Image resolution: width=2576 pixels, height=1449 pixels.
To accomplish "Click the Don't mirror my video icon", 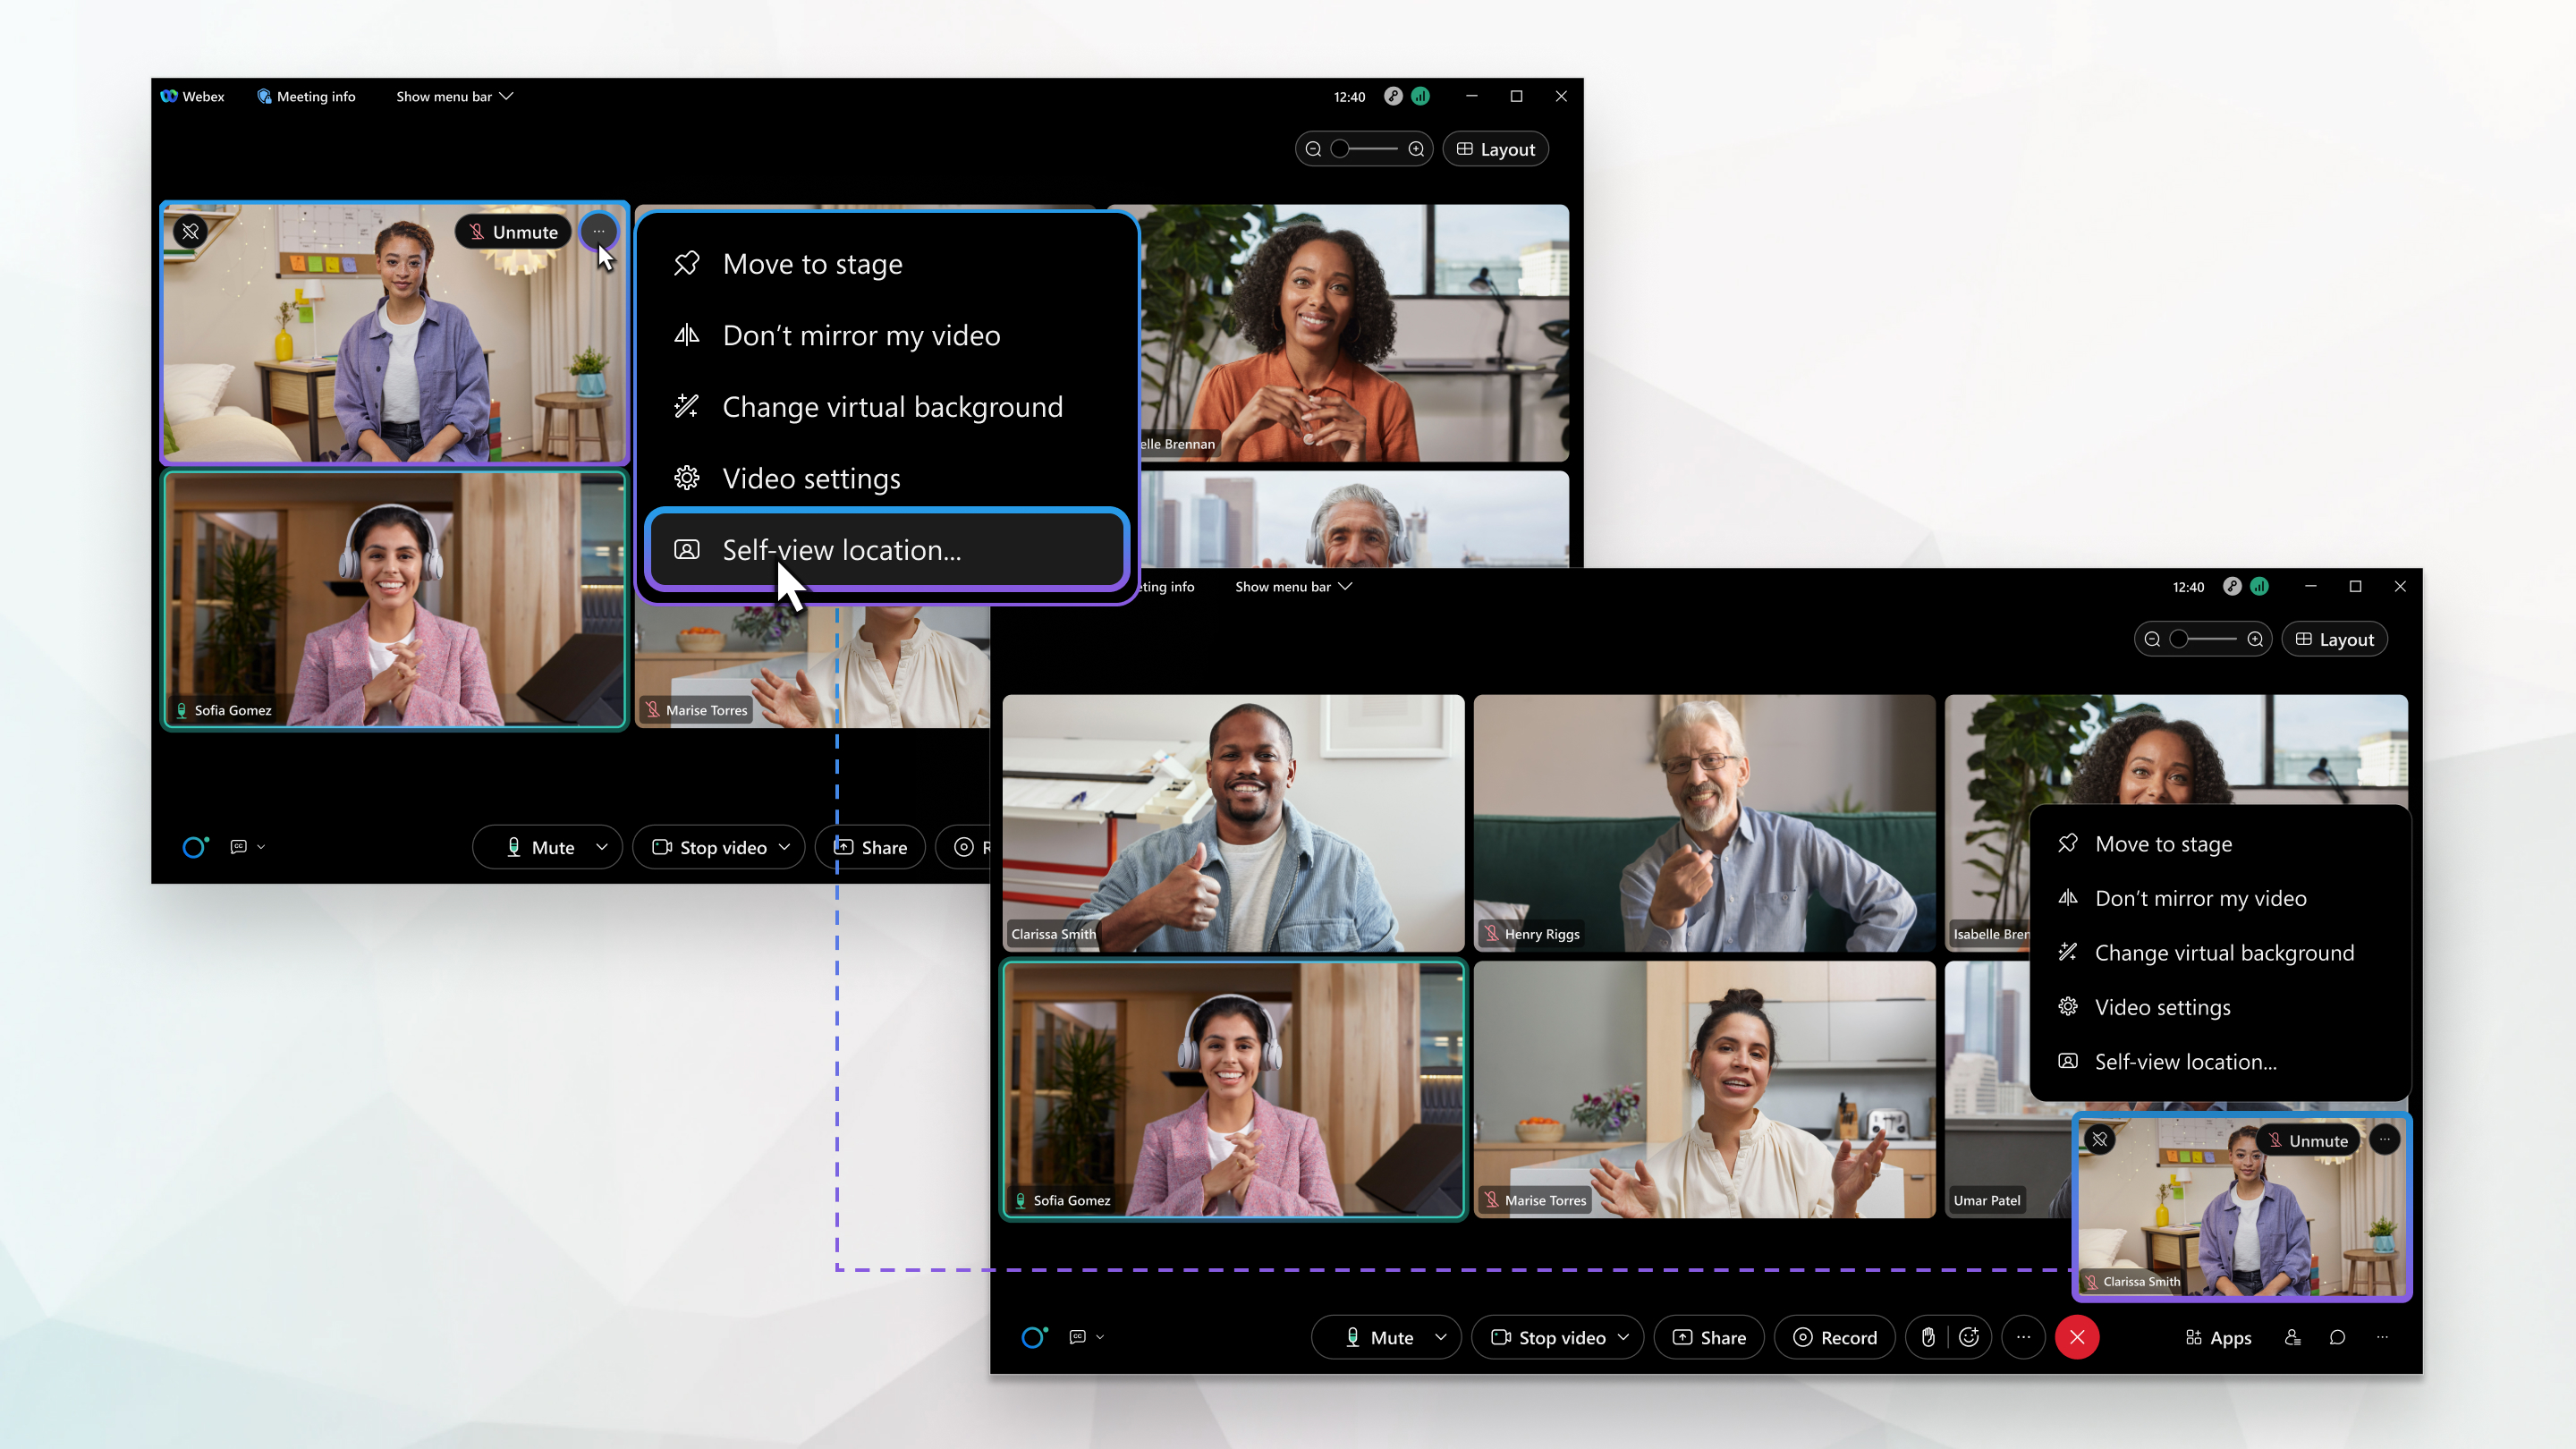I will point(690,335).
